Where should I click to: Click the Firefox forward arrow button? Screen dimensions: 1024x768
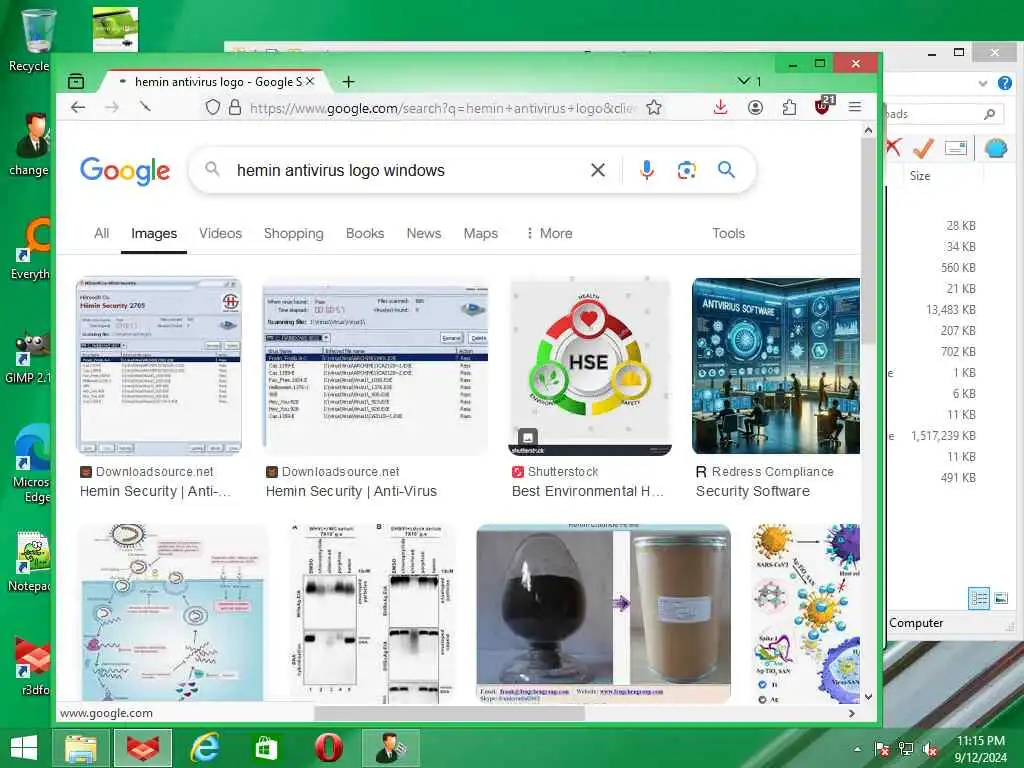(112, 107)
